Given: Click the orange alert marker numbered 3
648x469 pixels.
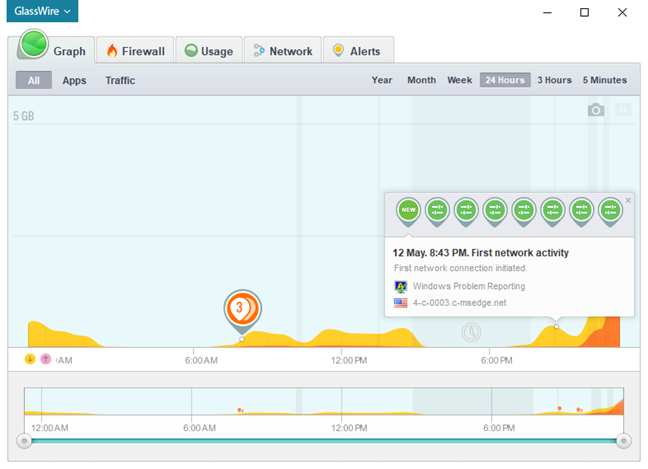Looking at the screenshot, I should pos(243,309).
